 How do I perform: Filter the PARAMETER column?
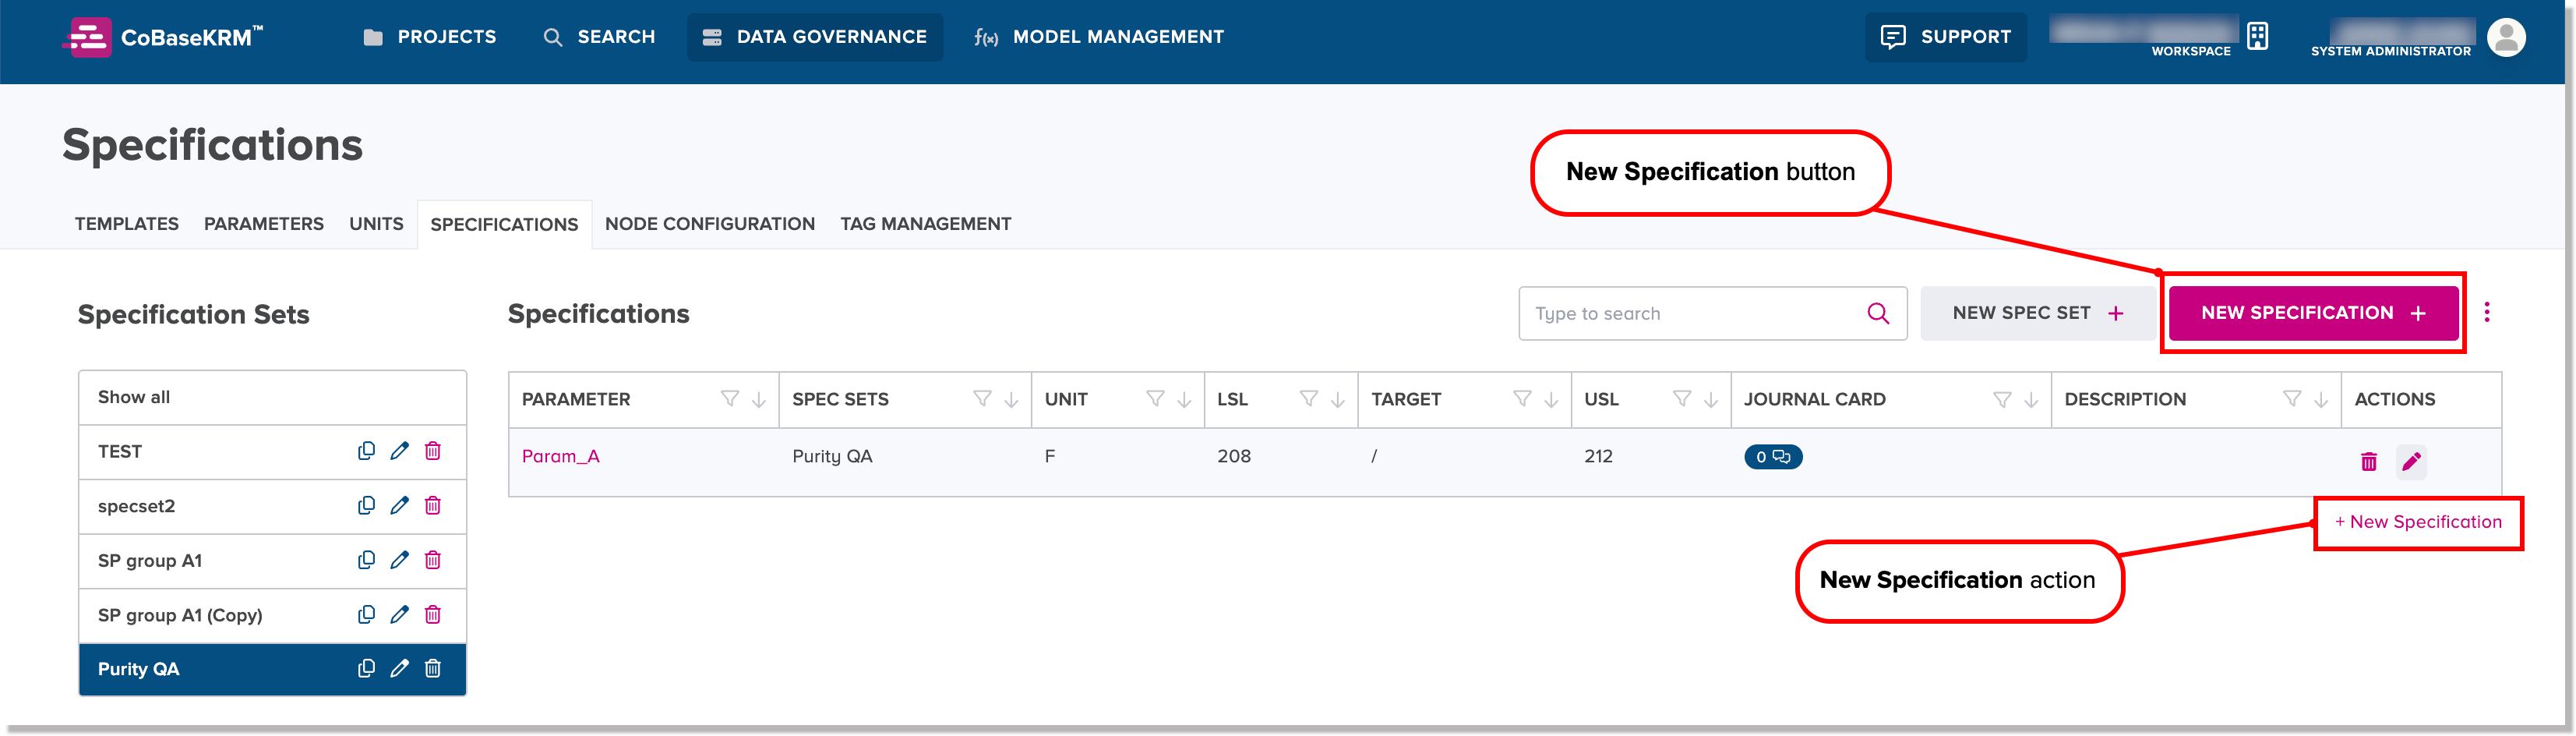click(x=729, y=399)
